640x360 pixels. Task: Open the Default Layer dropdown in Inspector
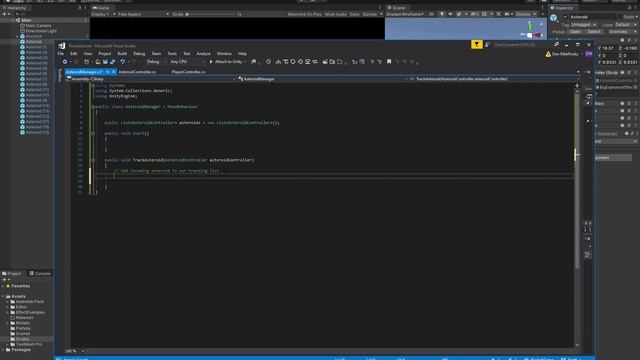tap(625, 24)
